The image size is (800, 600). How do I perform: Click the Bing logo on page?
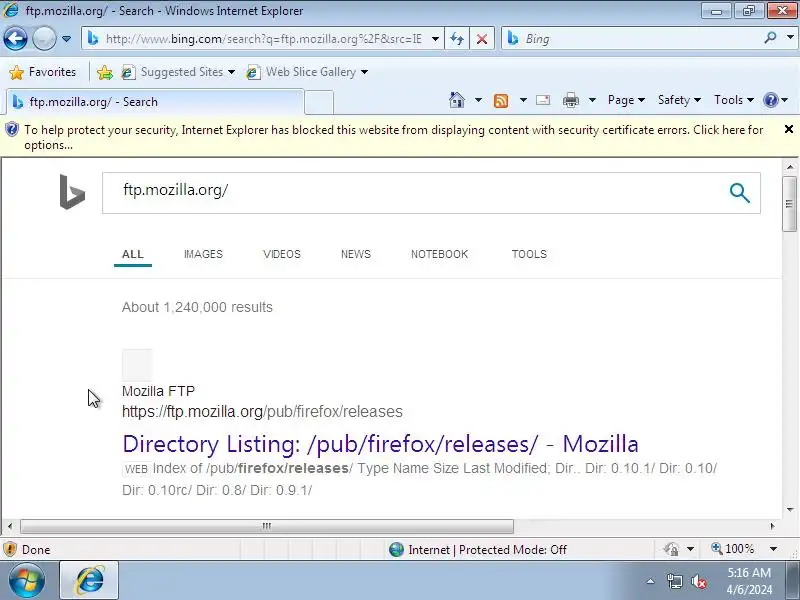coord(72,192)
